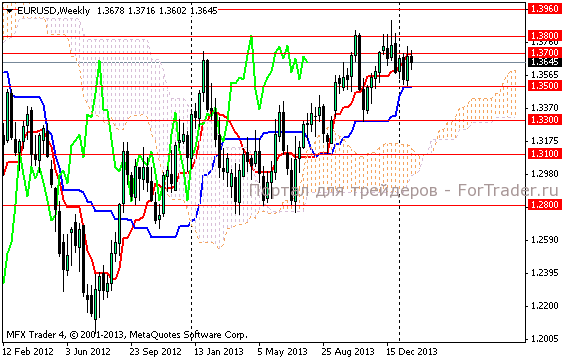The image size is (565, 360).
Task: Click the OHLC values 1.3678 1.3716 1.3602 1.3645
Action: pyautogui.click(x=157, y=11)
